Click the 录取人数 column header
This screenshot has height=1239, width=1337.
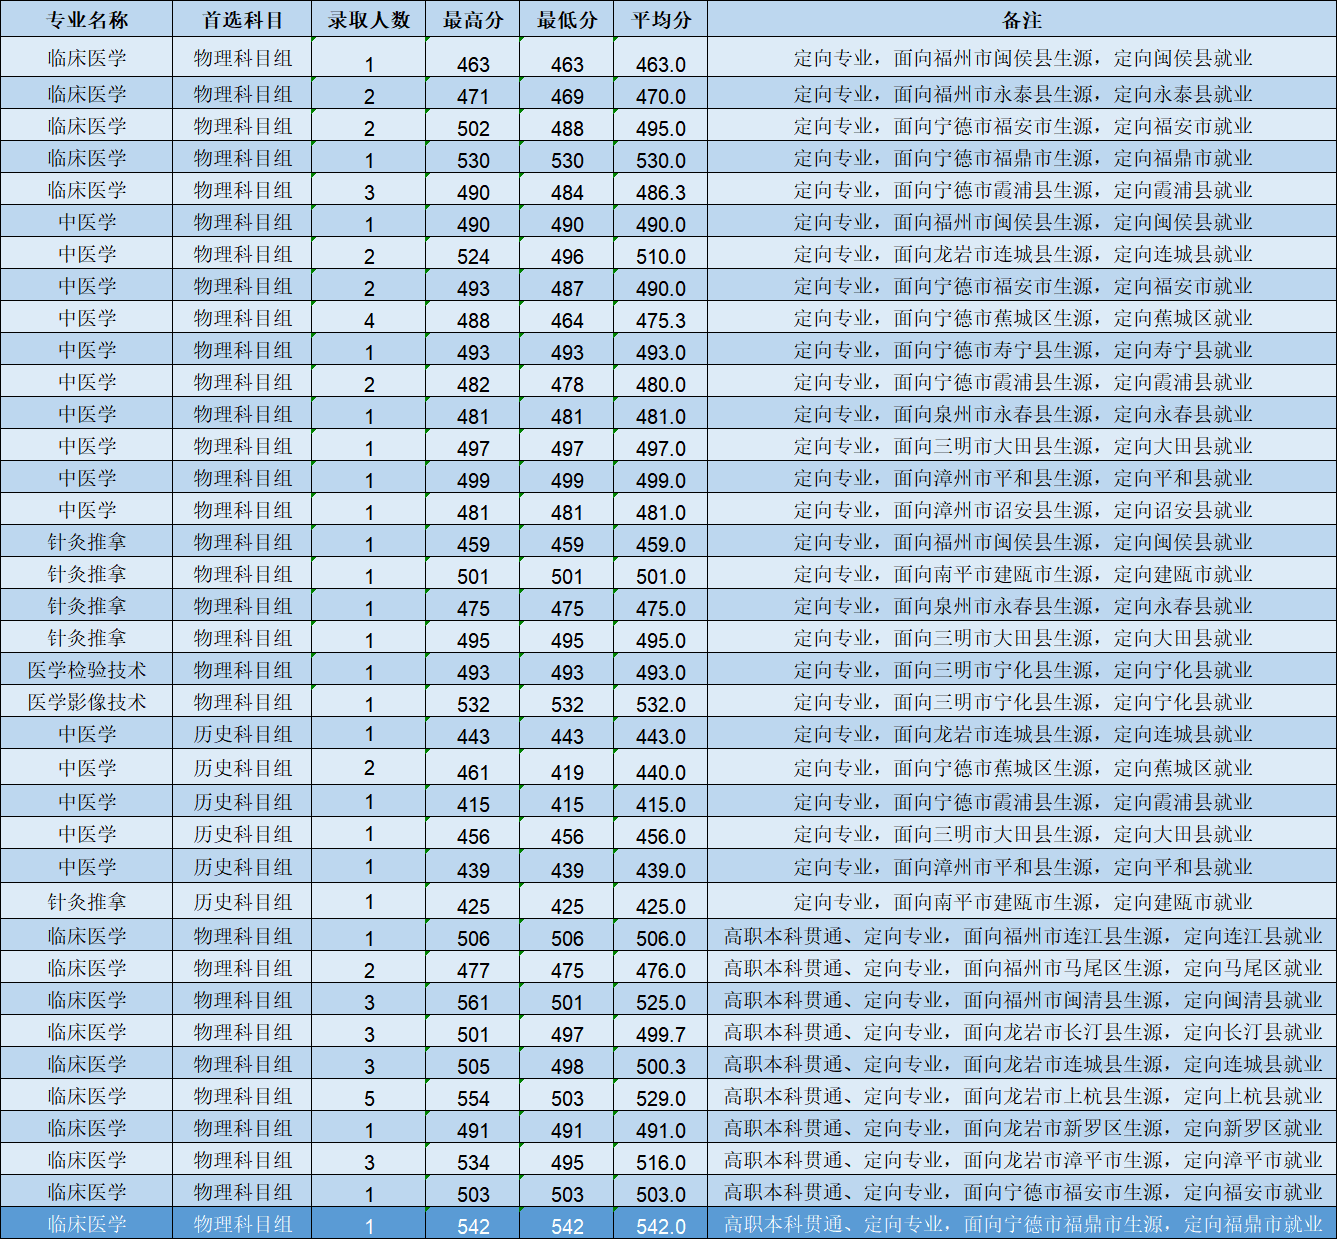point(369,20)
